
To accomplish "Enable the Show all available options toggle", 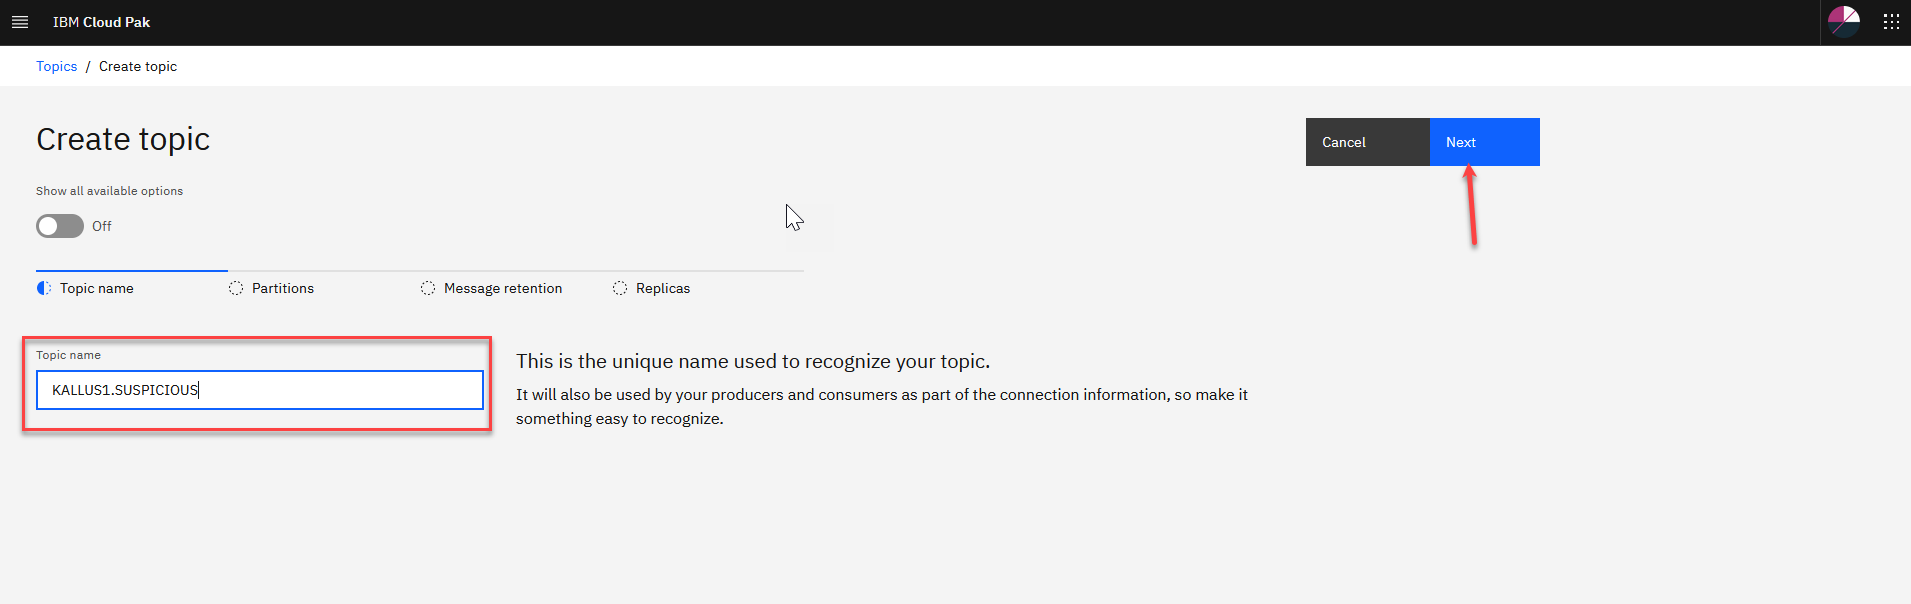I will coord(60,226).
